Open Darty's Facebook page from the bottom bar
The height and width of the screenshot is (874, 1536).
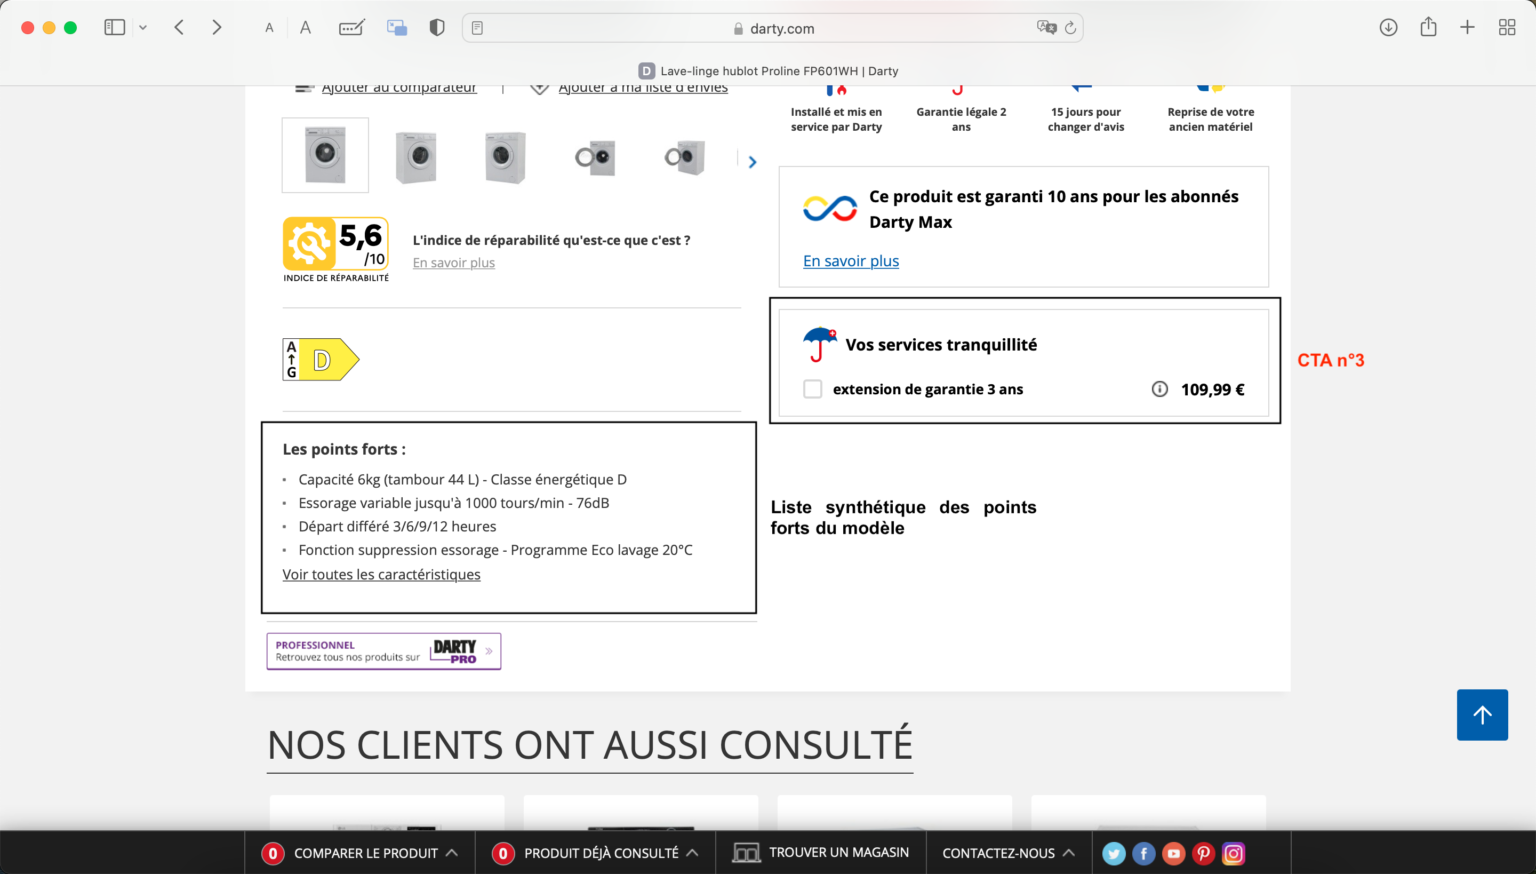pos(1143,853)
